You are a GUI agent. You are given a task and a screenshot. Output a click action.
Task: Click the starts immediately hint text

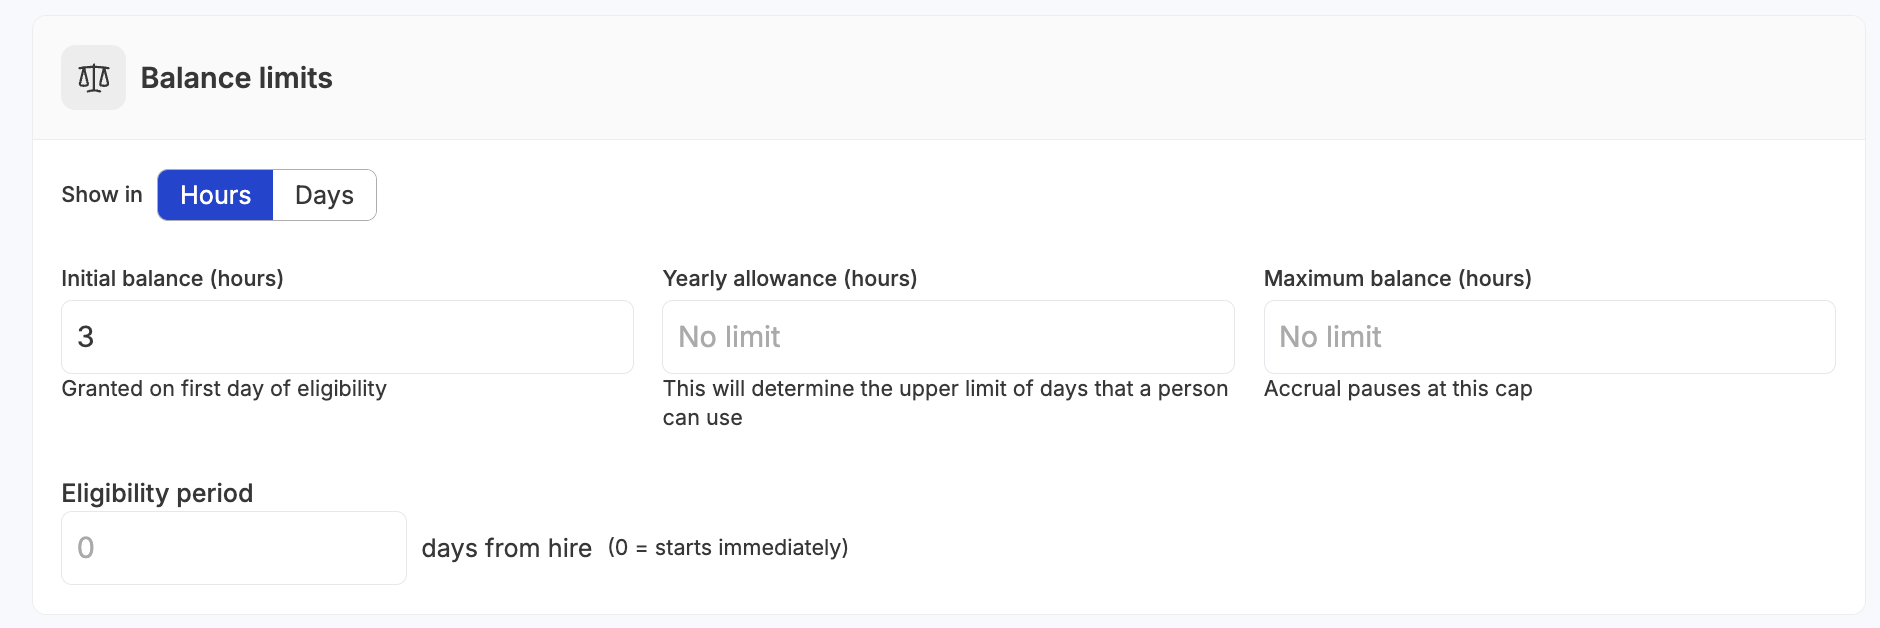coord(727,548)
